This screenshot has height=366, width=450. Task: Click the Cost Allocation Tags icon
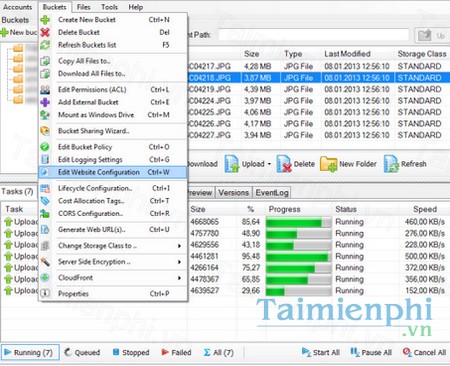click(45, 201)
